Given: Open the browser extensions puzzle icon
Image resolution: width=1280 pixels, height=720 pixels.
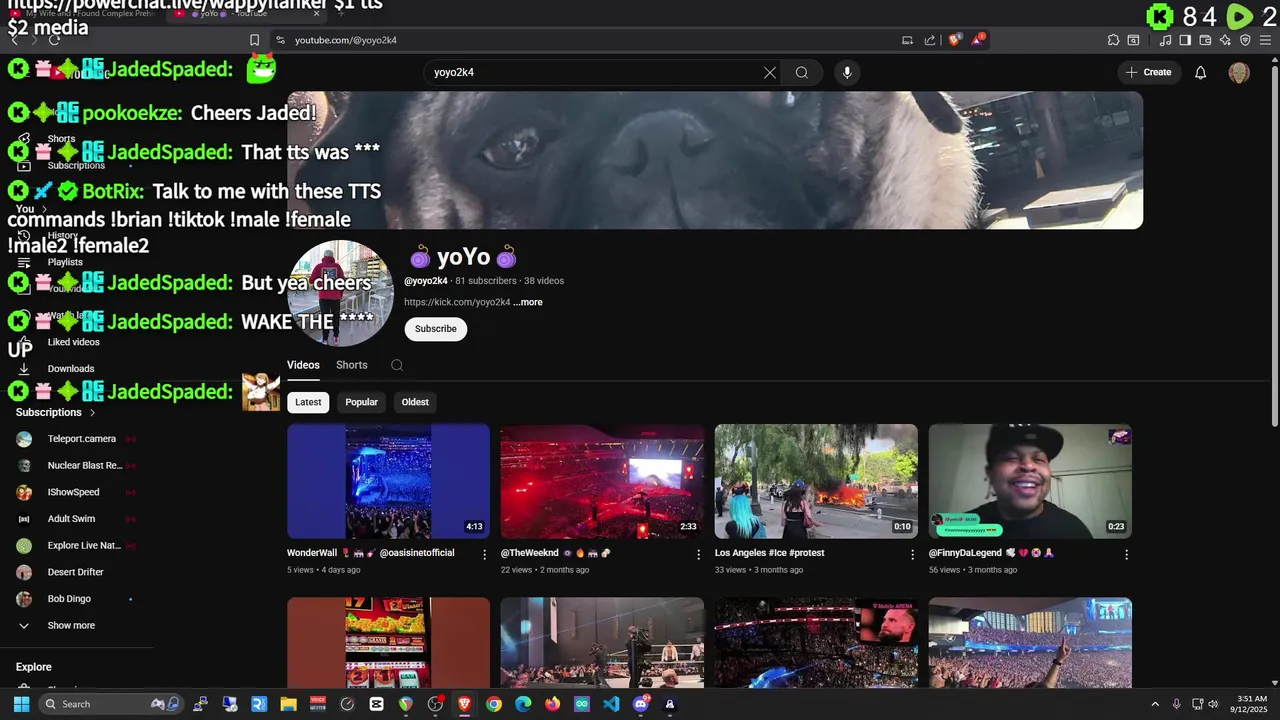Looking at the screenshot, I should coord(1113,40).
